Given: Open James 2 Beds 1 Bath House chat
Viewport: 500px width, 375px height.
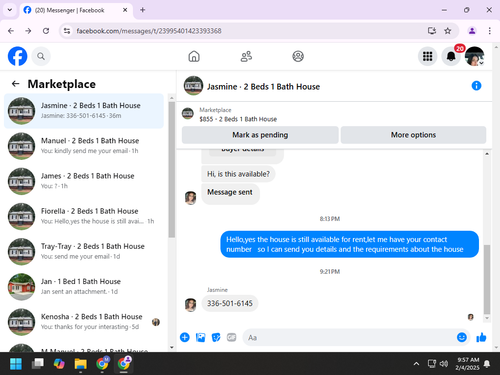Looking at the screenshot, I should coord(84,181).
